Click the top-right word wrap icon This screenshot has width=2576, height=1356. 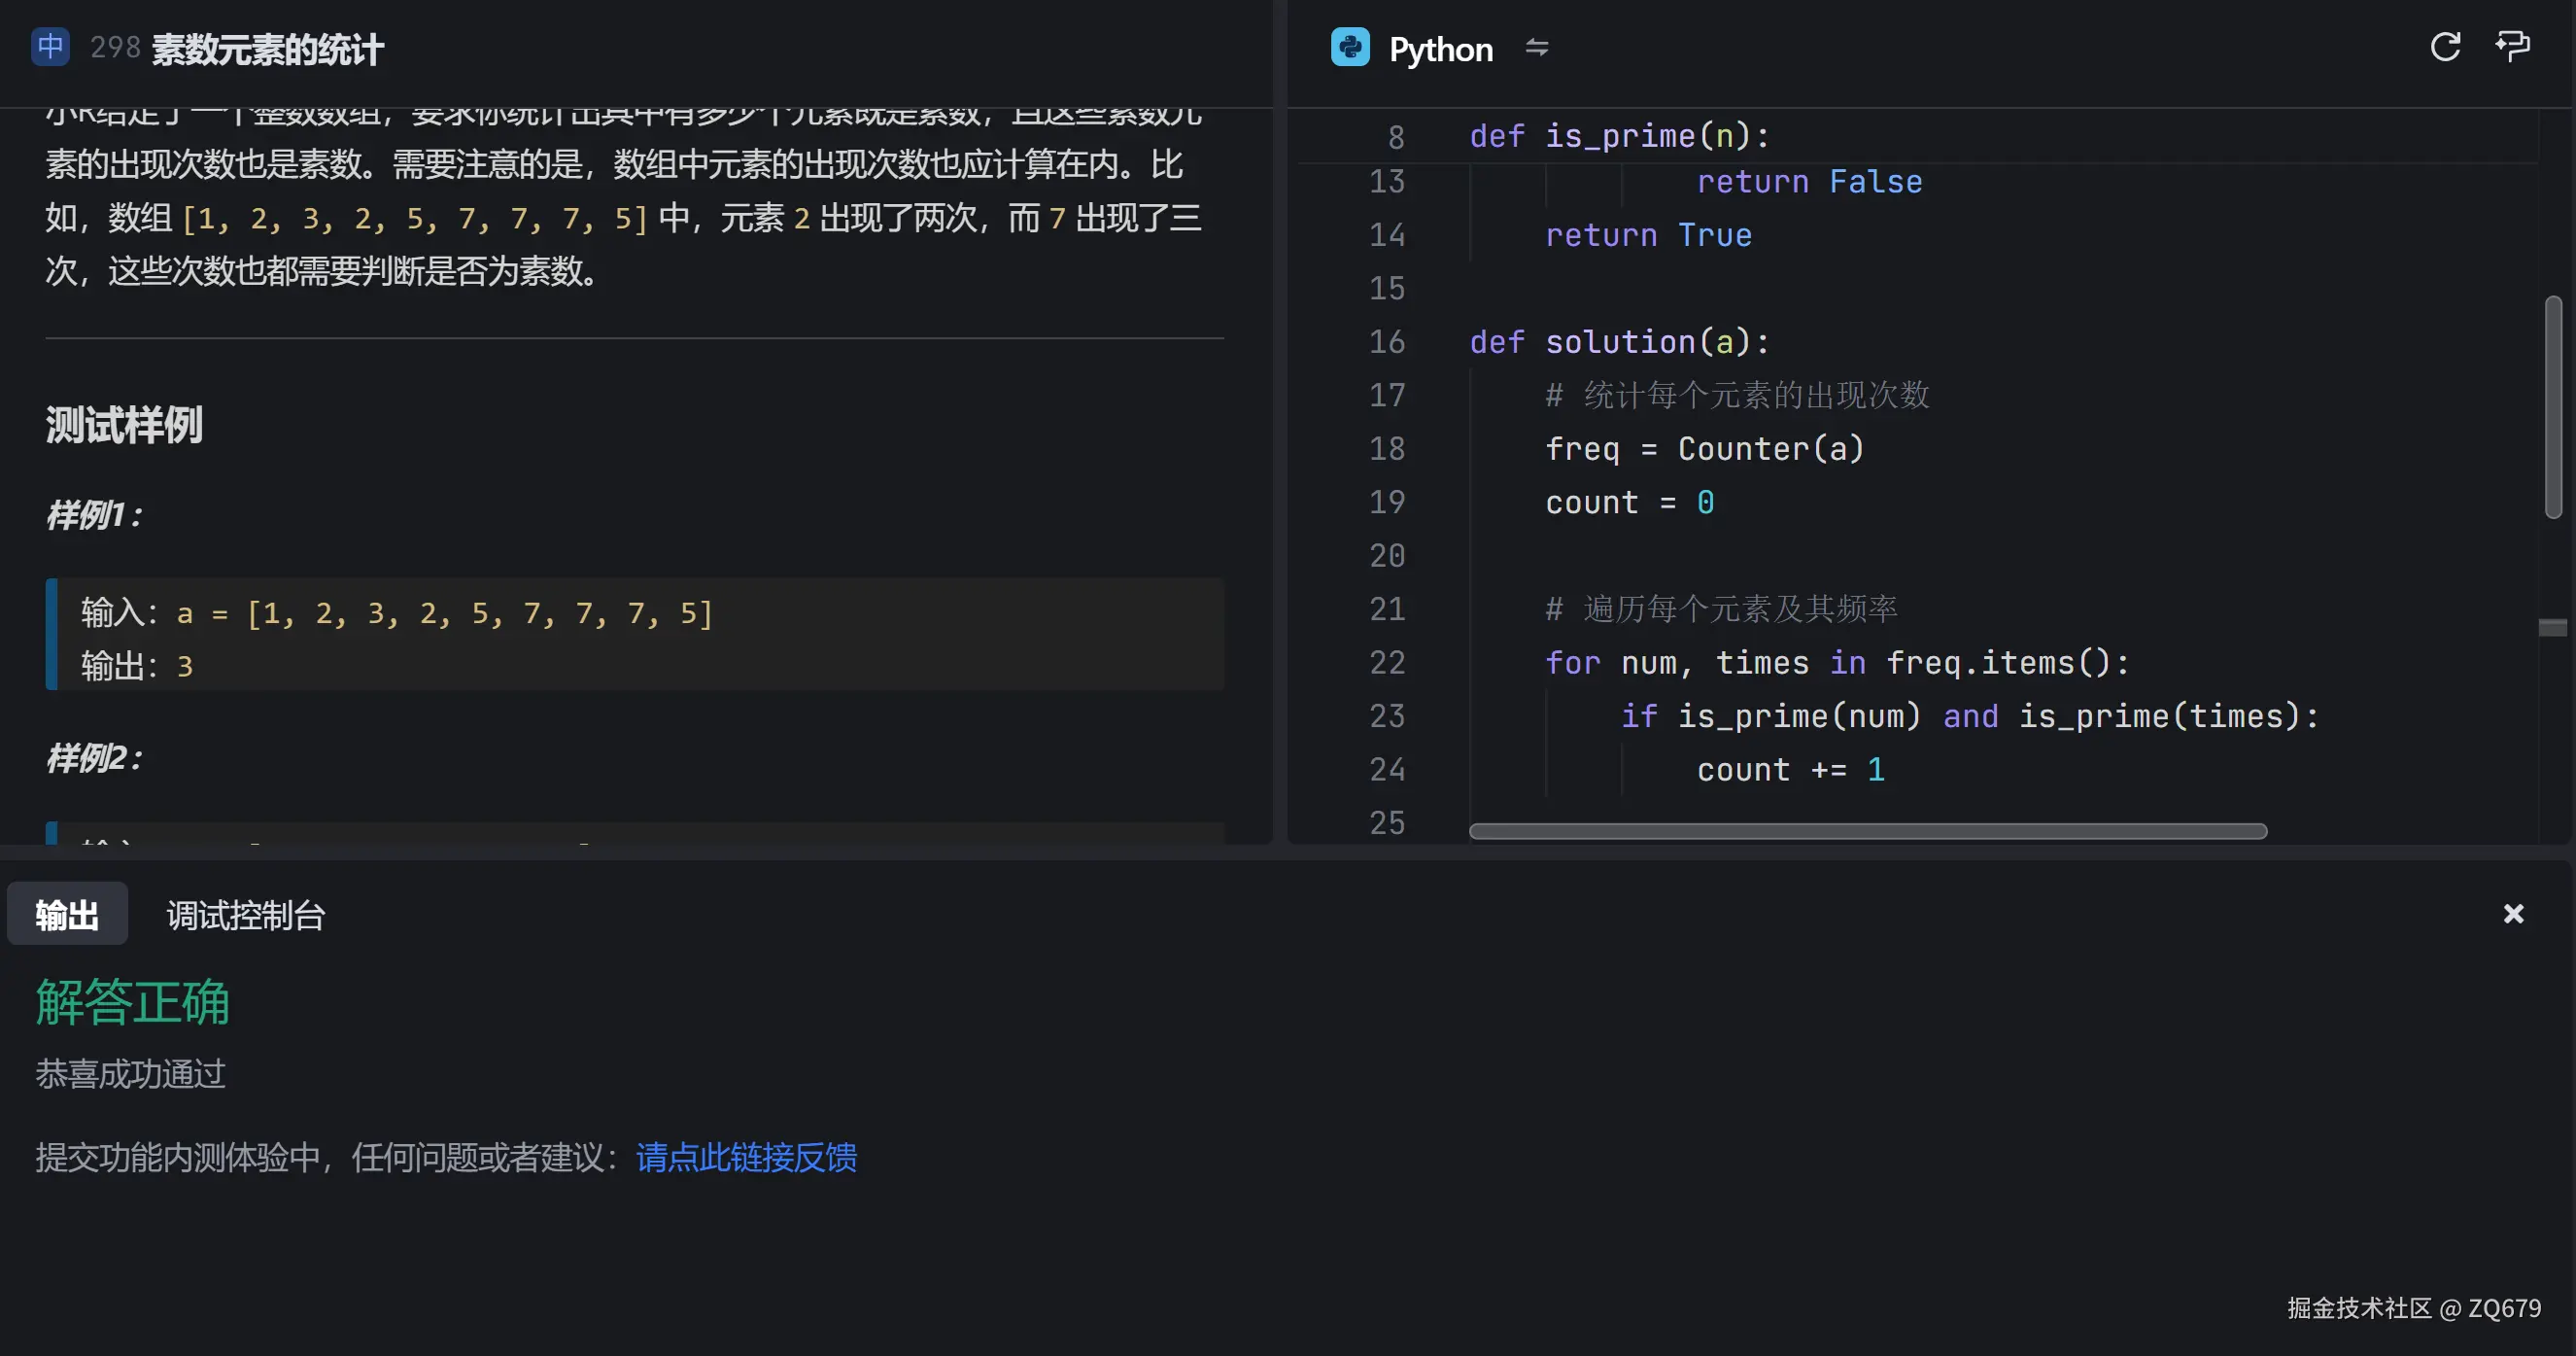[x=2512, y=47]
